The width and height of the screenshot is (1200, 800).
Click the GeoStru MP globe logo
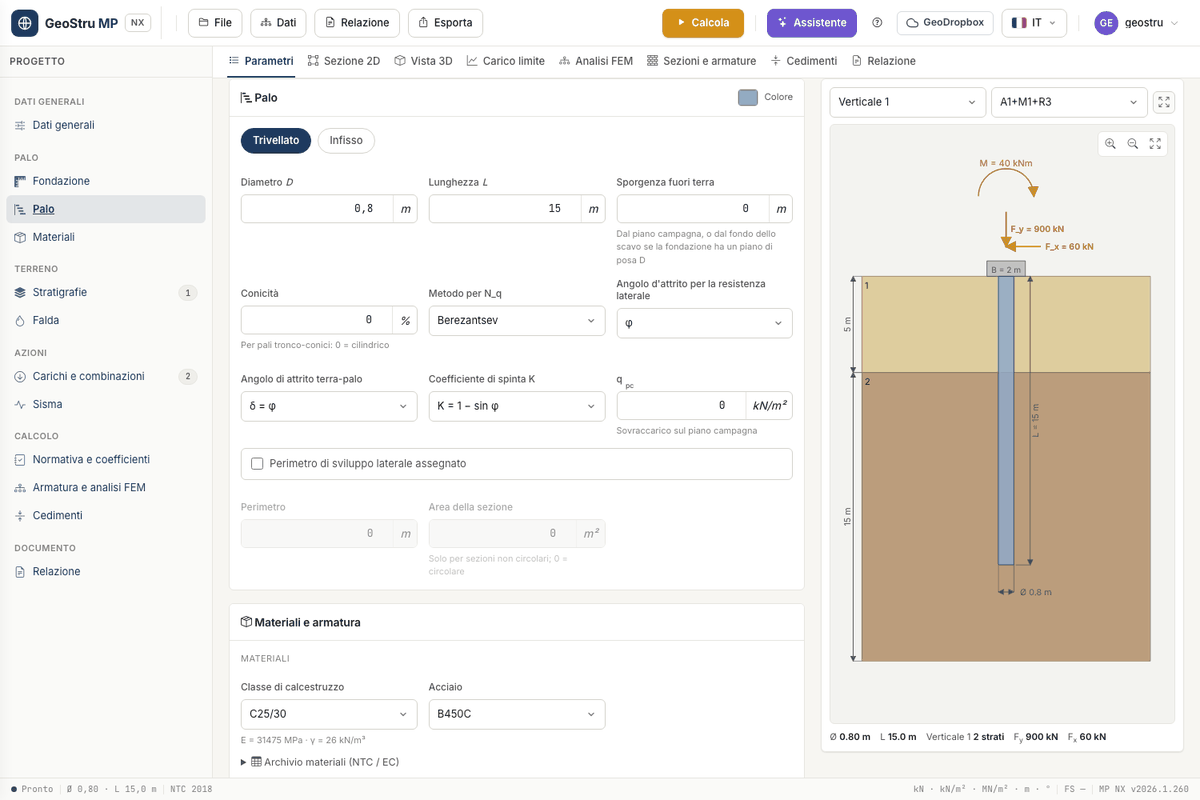24,23
